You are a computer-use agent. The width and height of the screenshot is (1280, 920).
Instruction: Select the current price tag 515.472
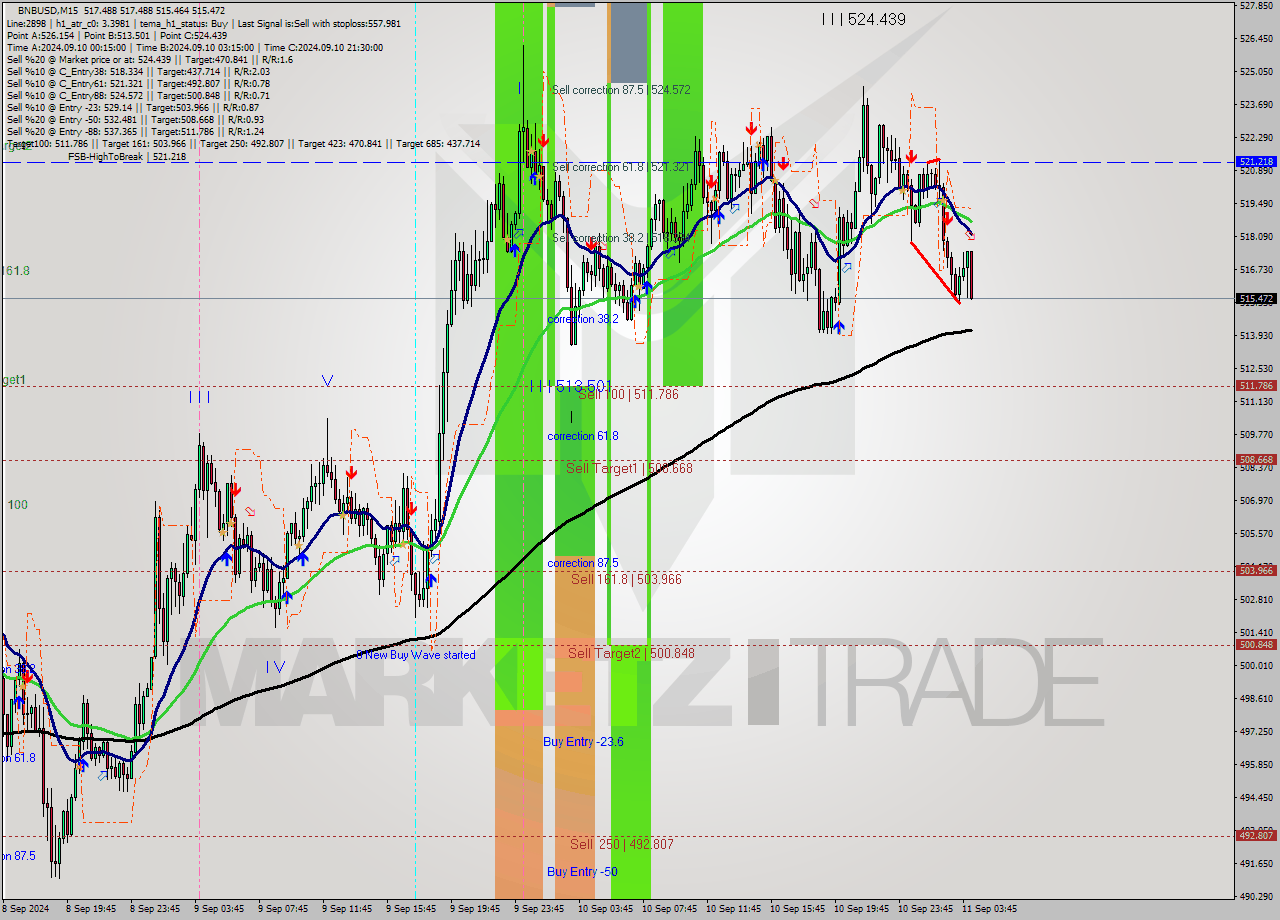(x=1256, y=298)
